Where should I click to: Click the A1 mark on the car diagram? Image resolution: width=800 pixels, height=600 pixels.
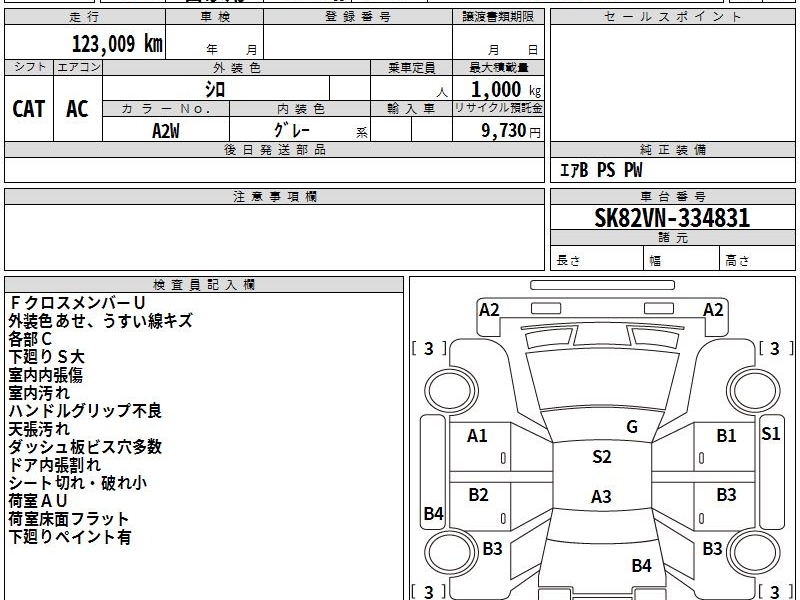(x=477, y=436)
